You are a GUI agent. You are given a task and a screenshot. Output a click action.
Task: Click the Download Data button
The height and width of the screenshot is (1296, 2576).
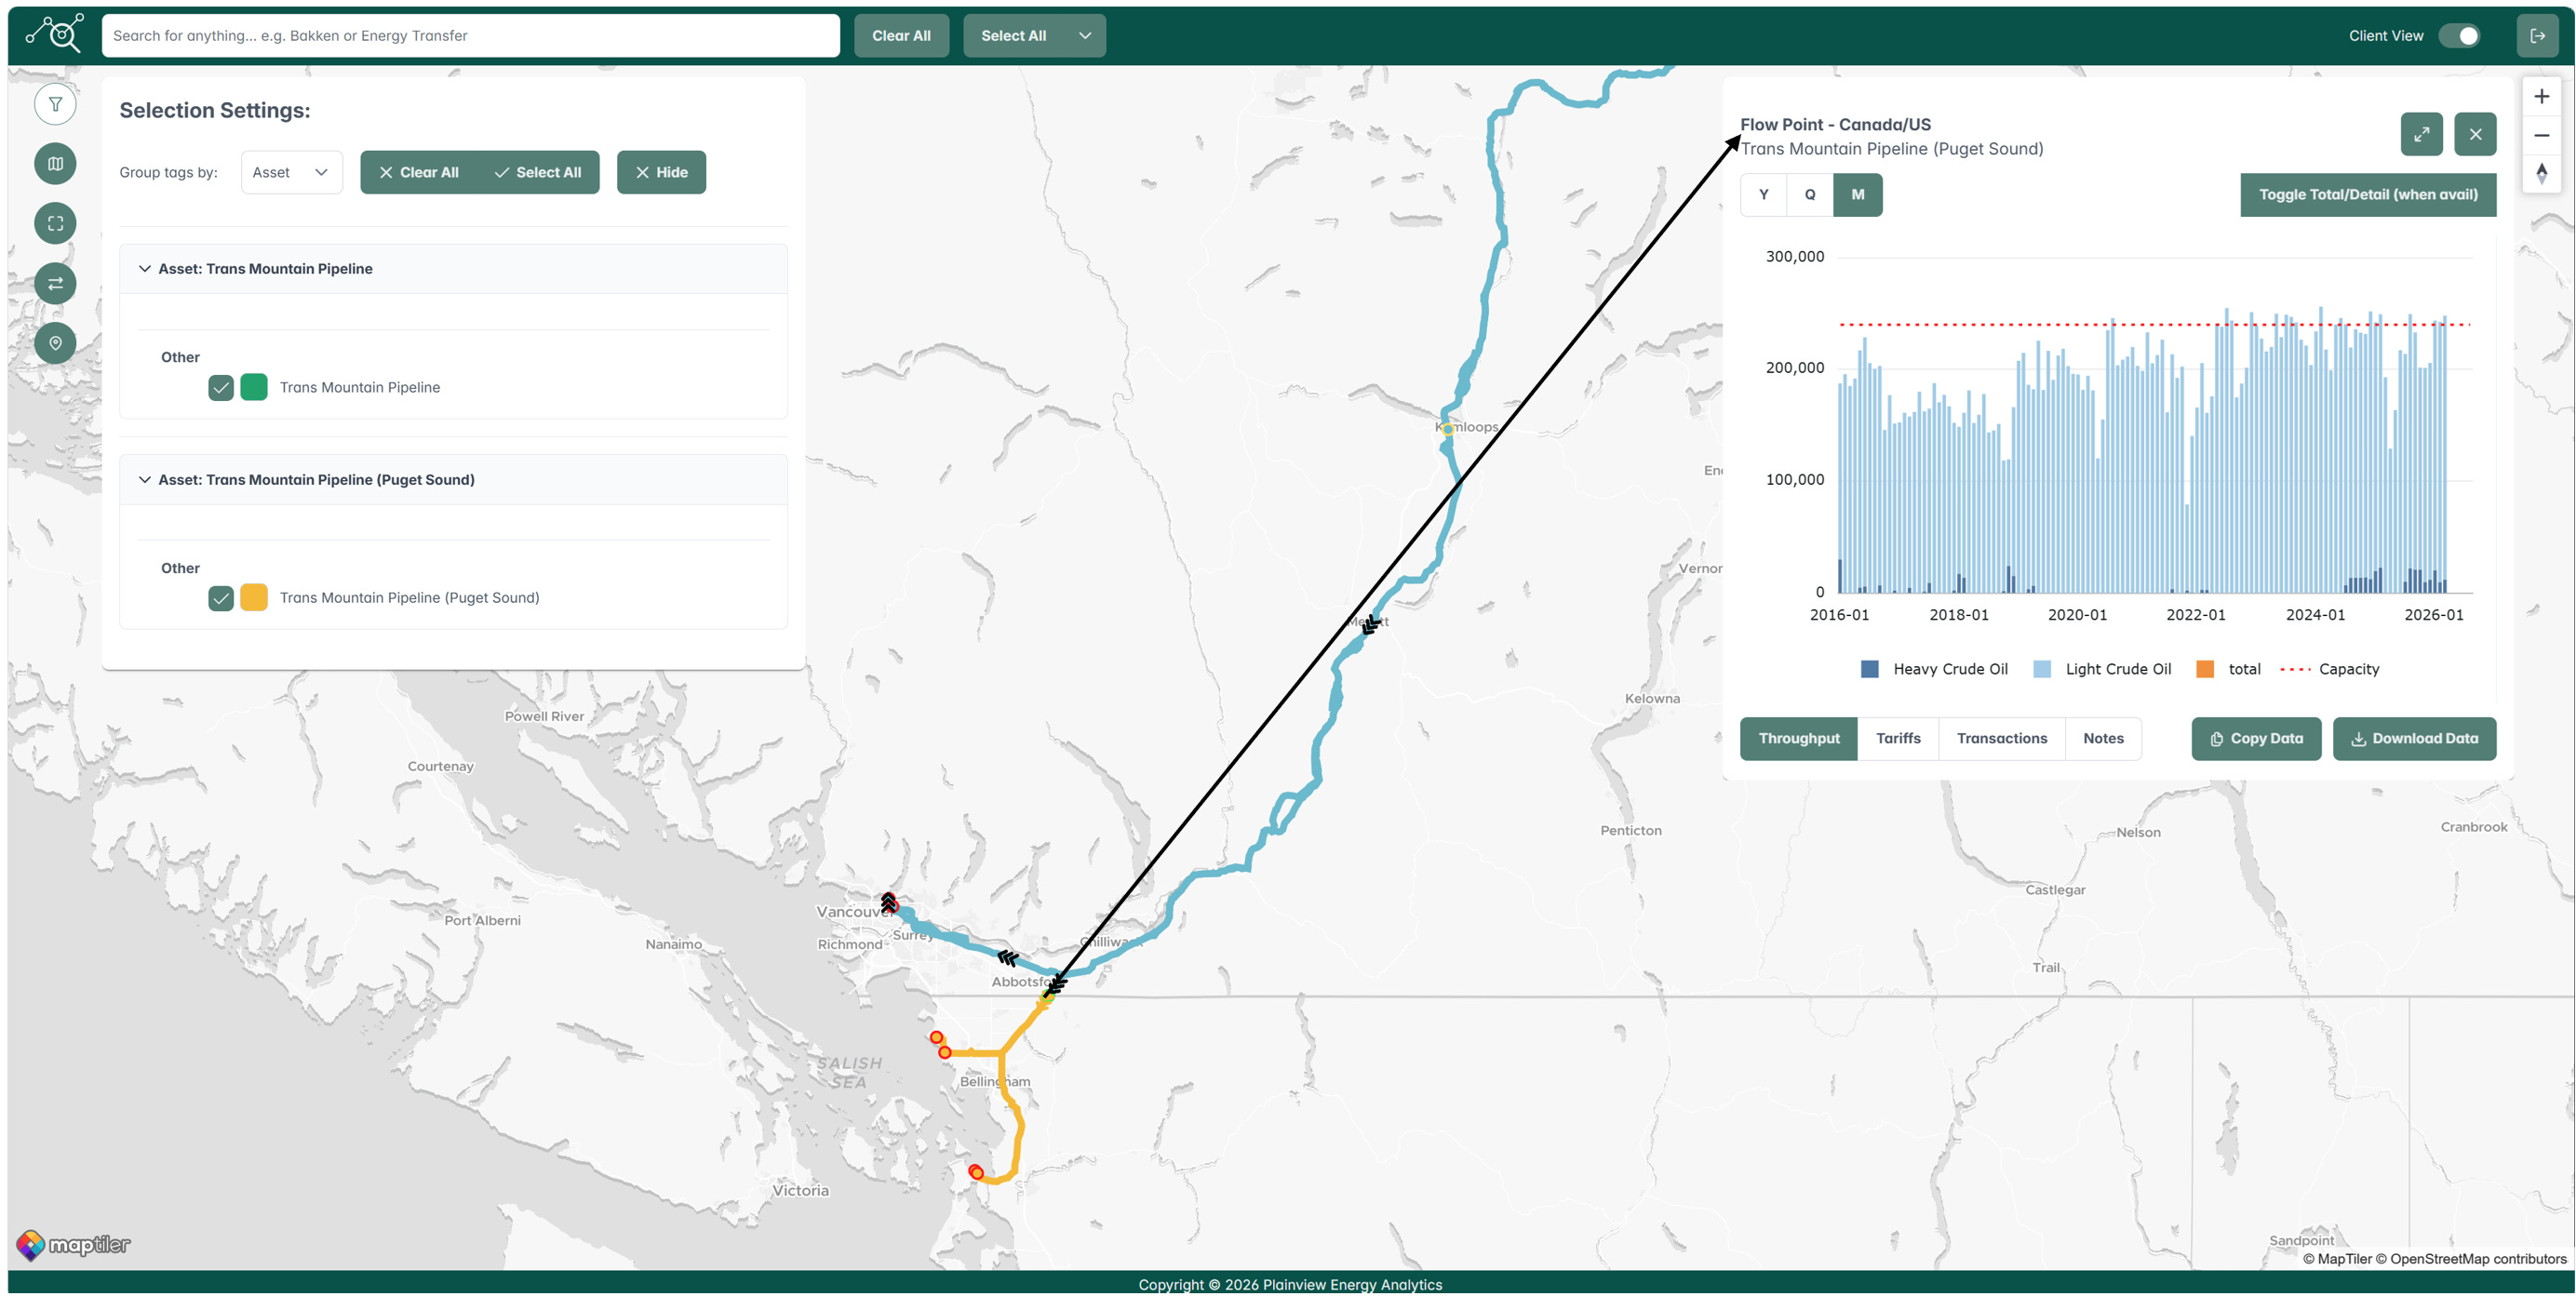coord(2414,739)
